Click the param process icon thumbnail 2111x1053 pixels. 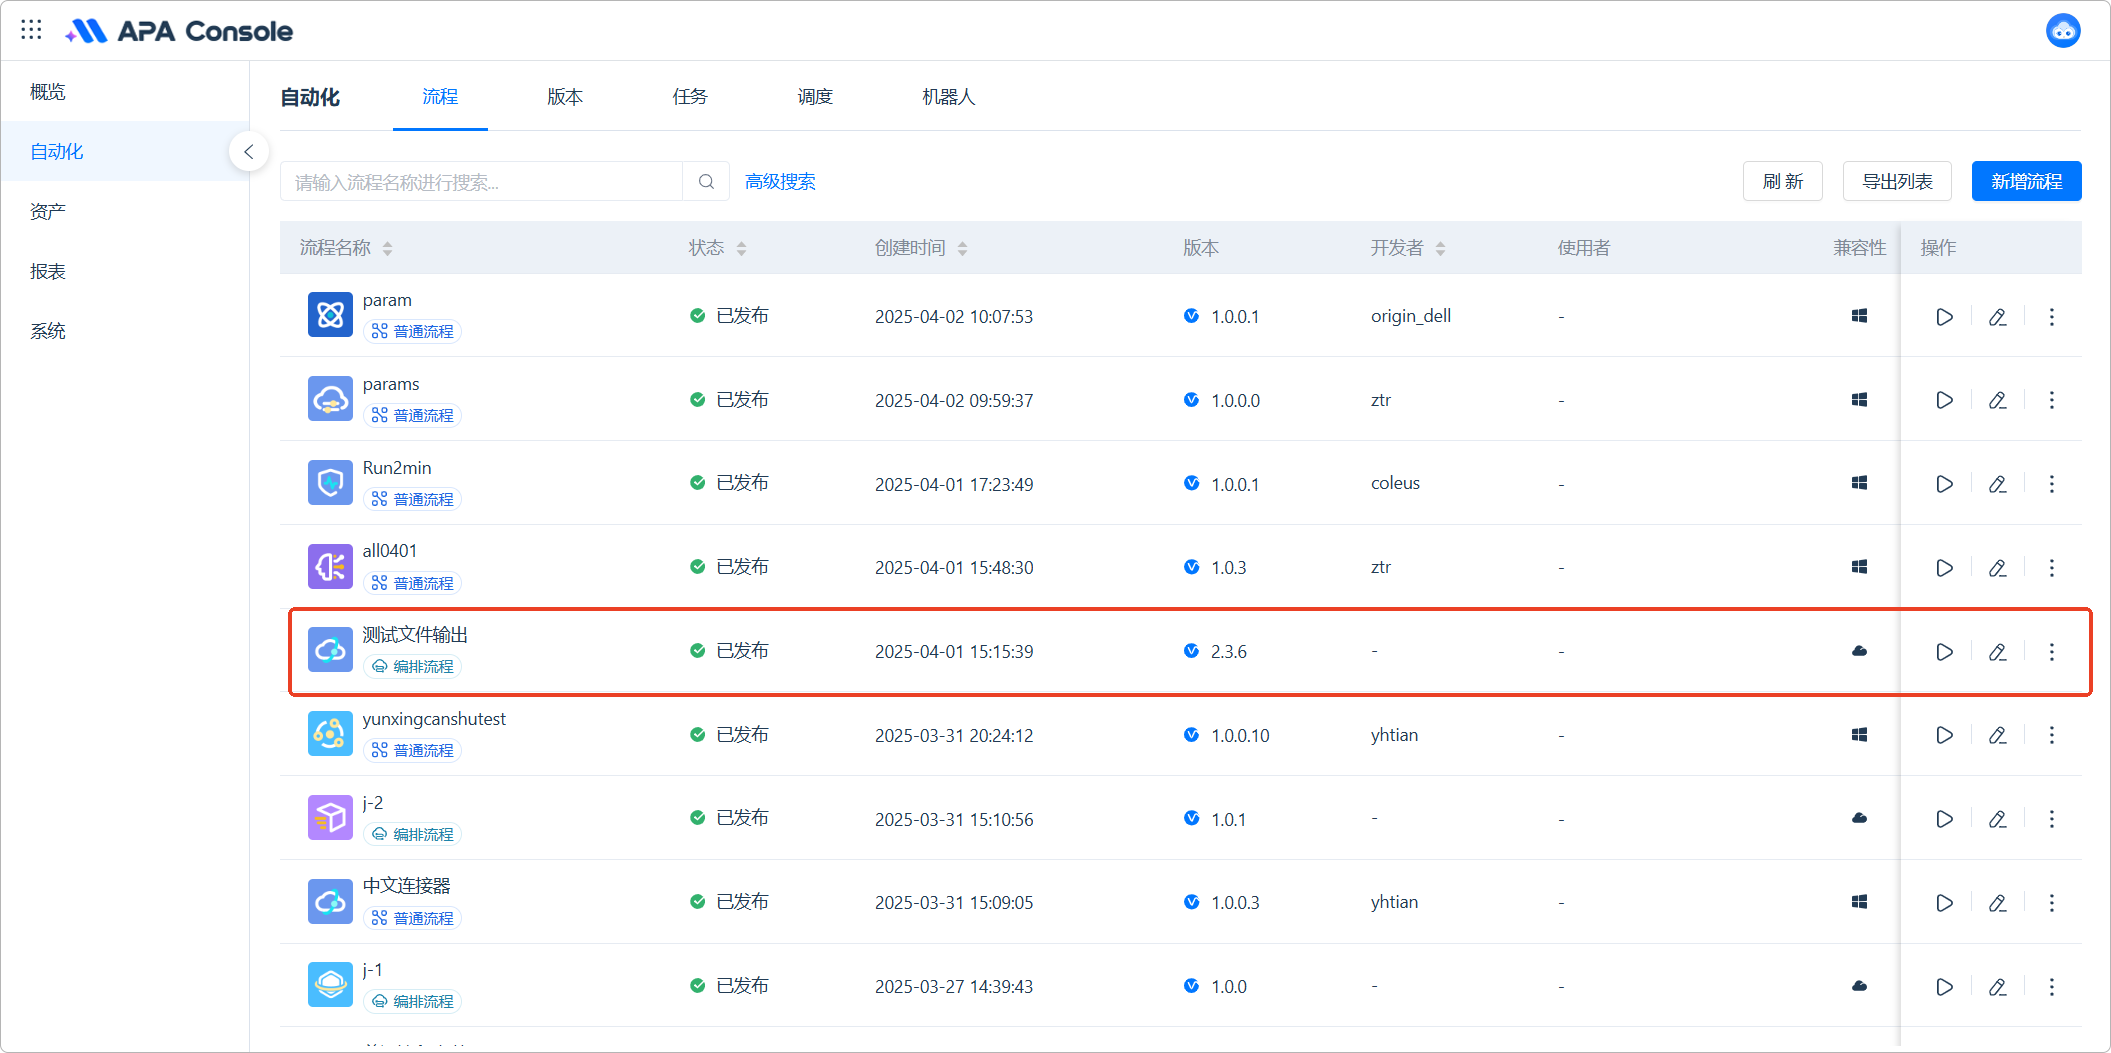pyautogui.click(x=330, y=315)
